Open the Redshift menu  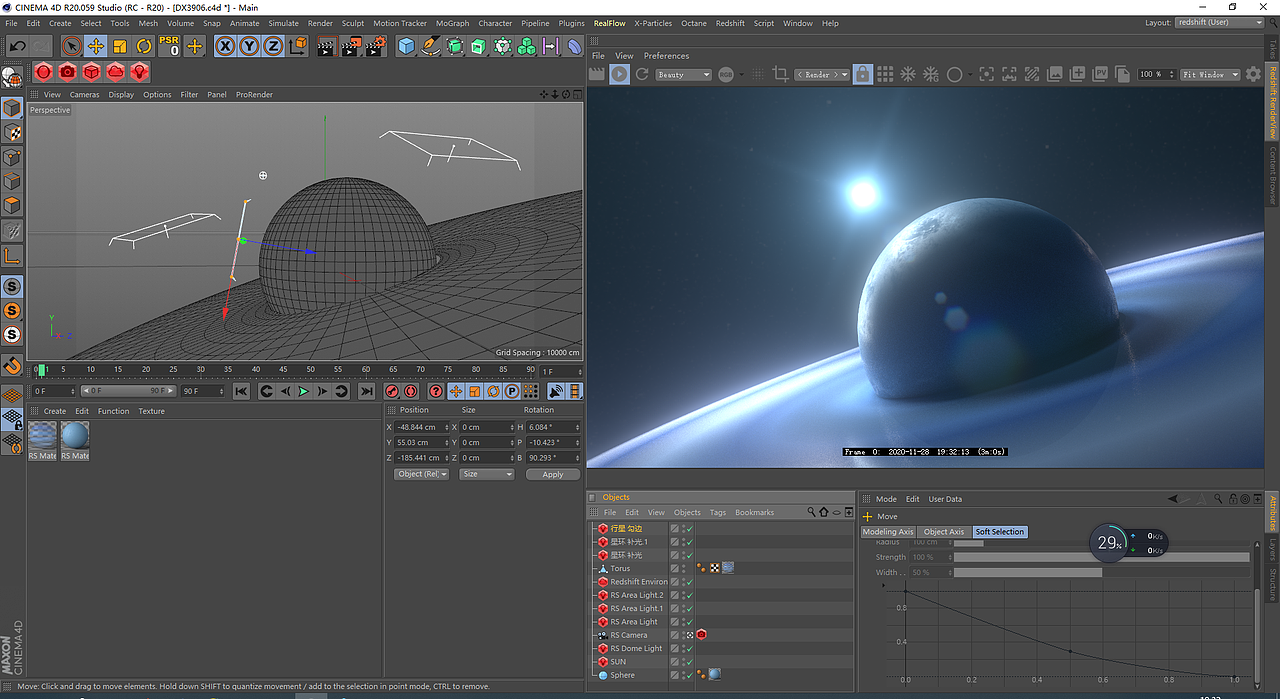tap(730, 23)
